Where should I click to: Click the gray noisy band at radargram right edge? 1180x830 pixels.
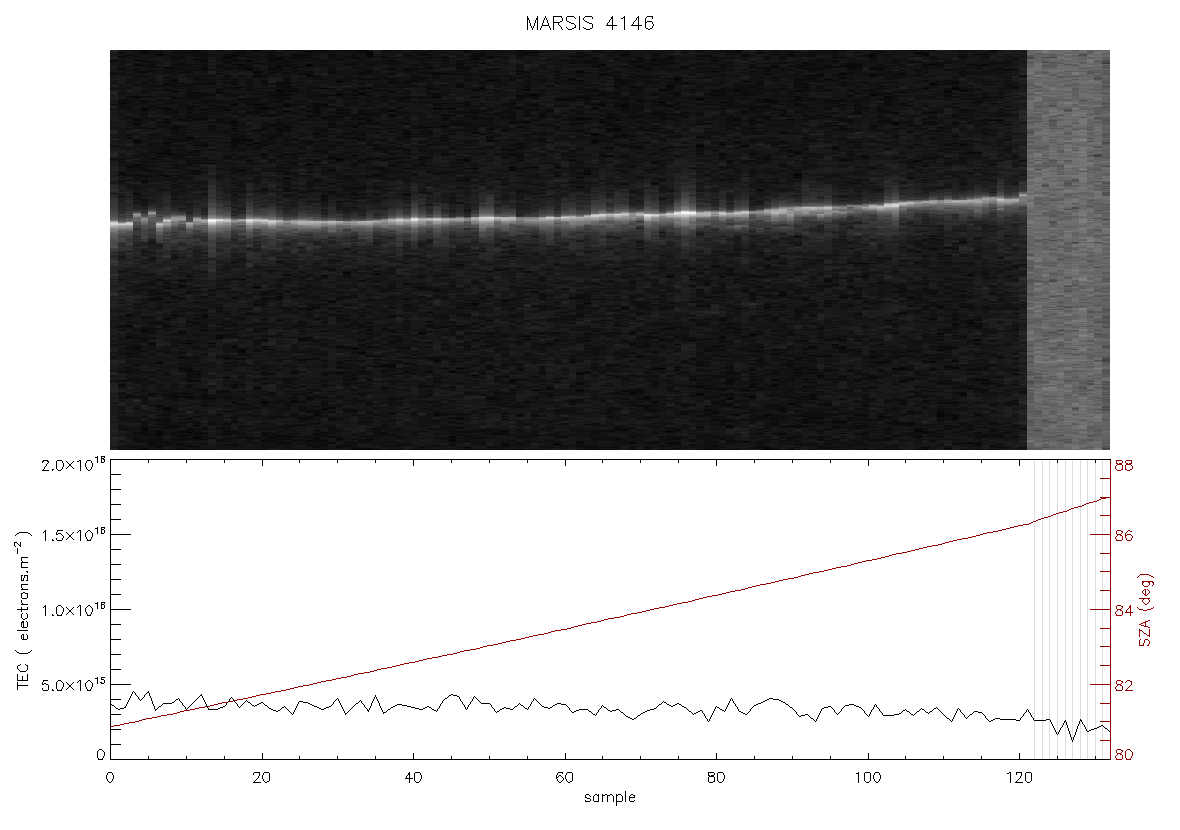[1068, 250]
